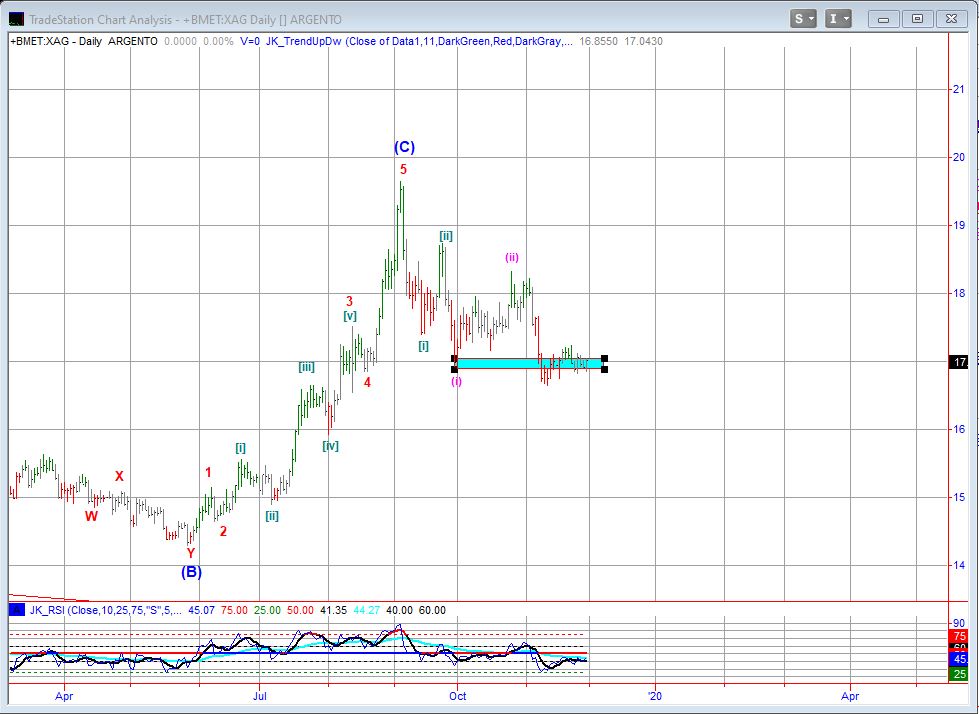Viewport: 979px width, 714px height.
Task: Select the red 'Y' wave label above (B)
Action: pyautogui.click(x=190, y=553)
